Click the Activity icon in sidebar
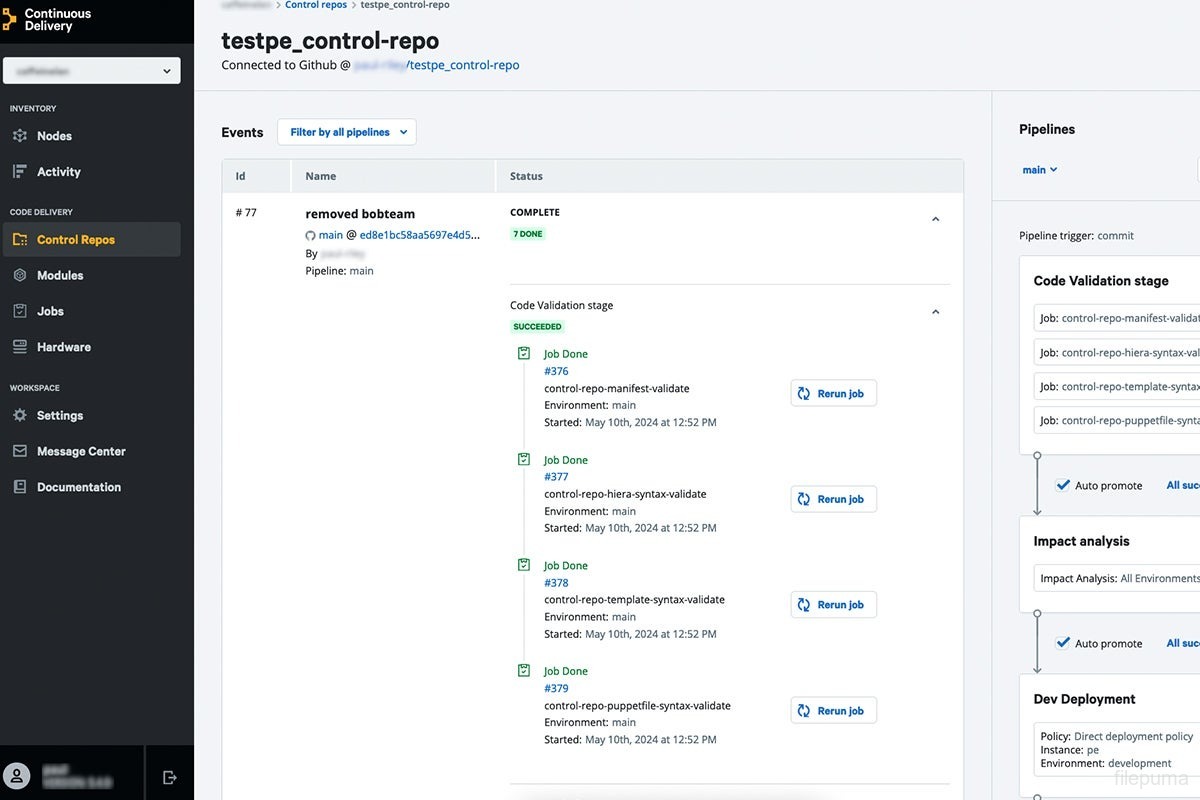Viewport: 1200px width, 800px height. [20, 172]
